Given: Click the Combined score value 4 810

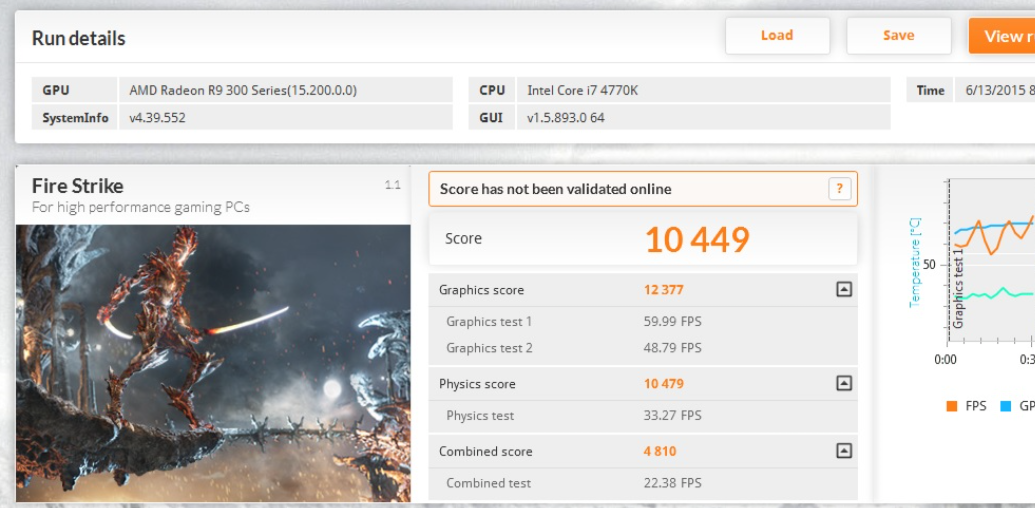Looking at the screenshot, I should point(660,451).
